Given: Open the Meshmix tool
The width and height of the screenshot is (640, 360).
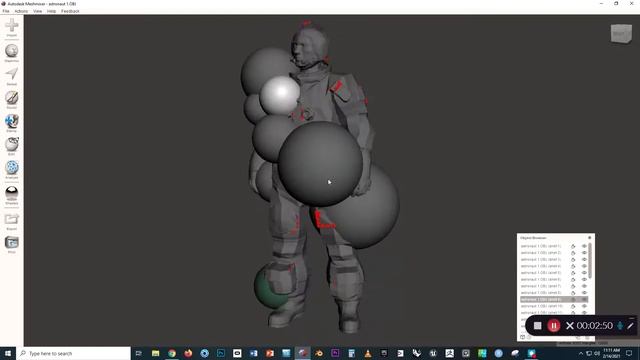Looking at the screenshot, I should (11, 53).
